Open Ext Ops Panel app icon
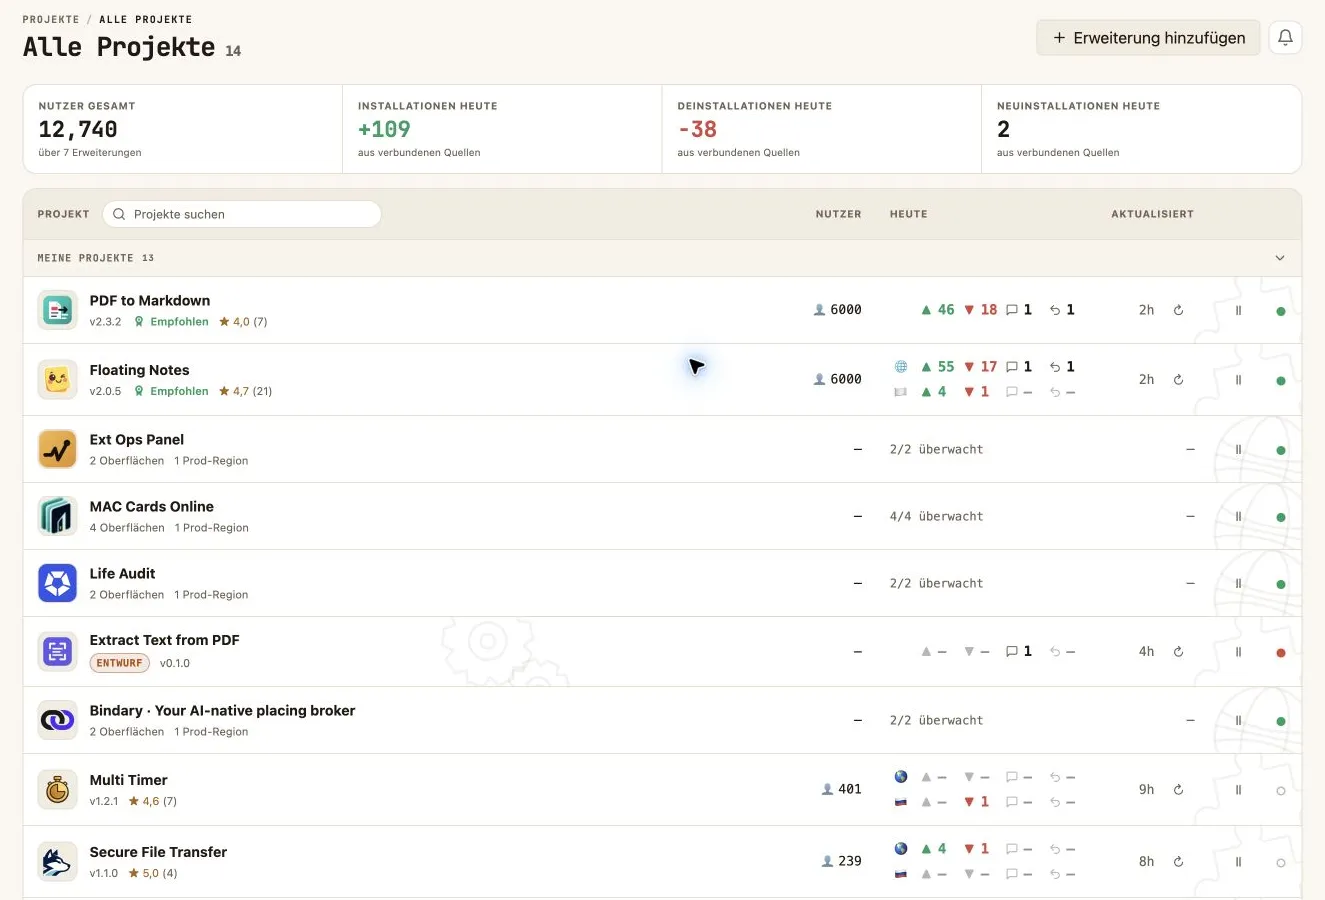The height and width of the screenshot is (900, 1325). pos(58,449)
